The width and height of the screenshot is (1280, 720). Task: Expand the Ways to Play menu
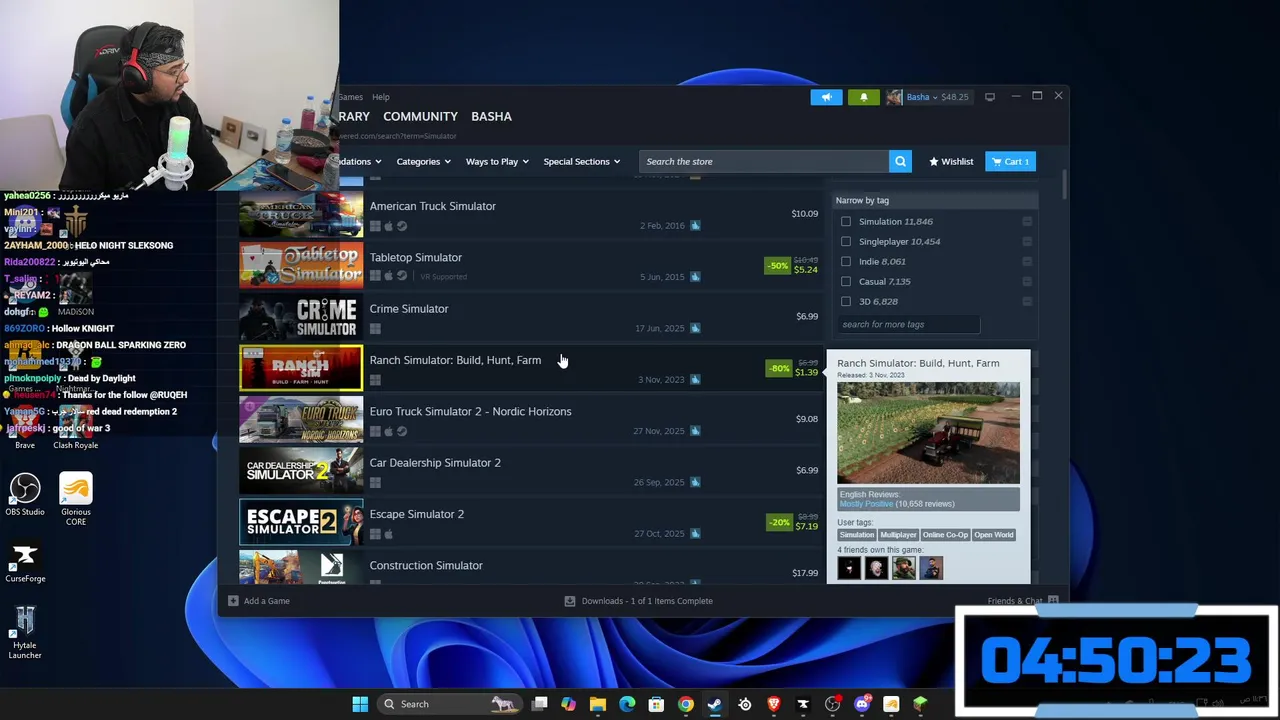pyautogui.click(x=497, y=161)
